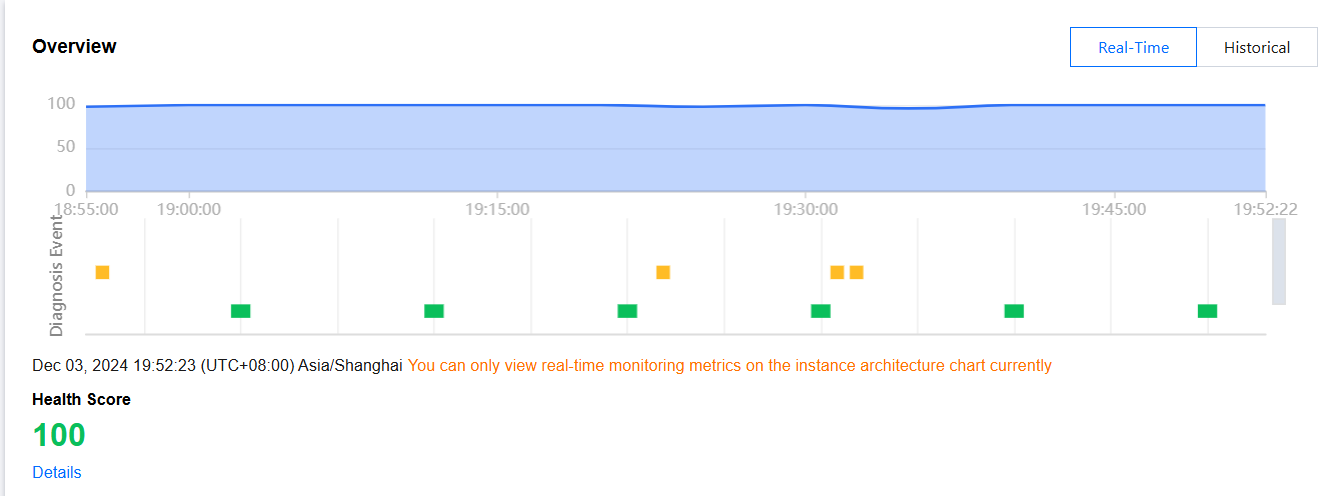Viewport: 1336px width, 496px height.
Task: Switch to the Historical view tab
Action: pos(1256,47)
